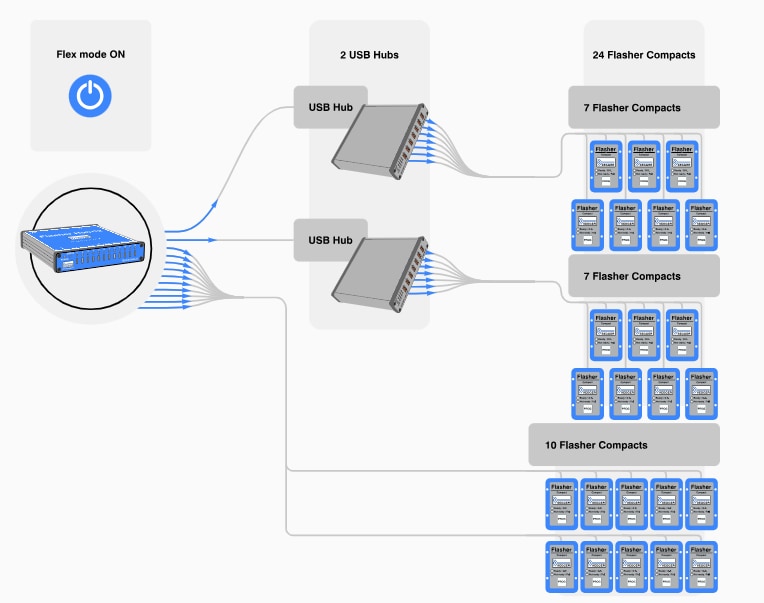Select bottom-left Flasher Compact in first 7-unit group
Screen dimensions: 764x603
587,226
